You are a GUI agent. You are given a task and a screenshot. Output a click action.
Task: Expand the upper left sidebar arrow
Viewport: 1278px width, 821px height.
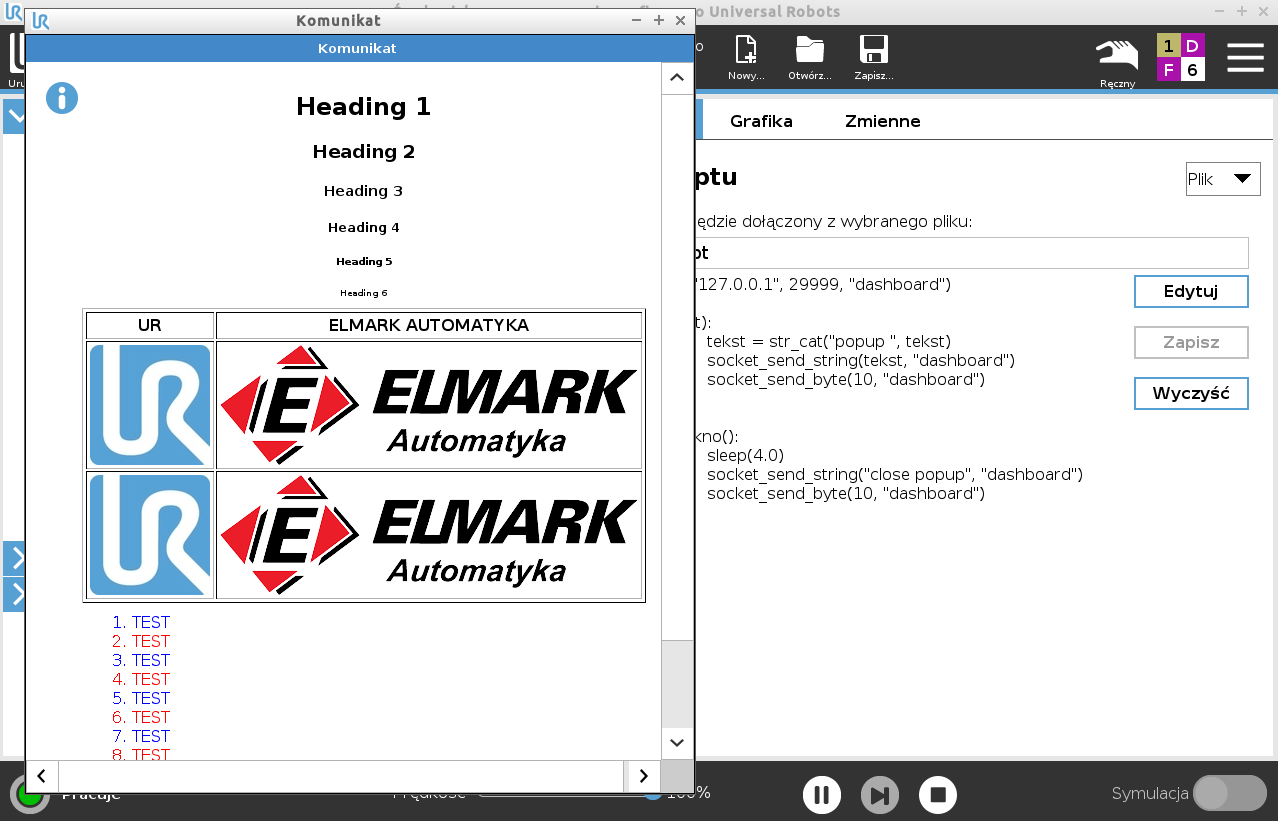(x=14, y=558)
